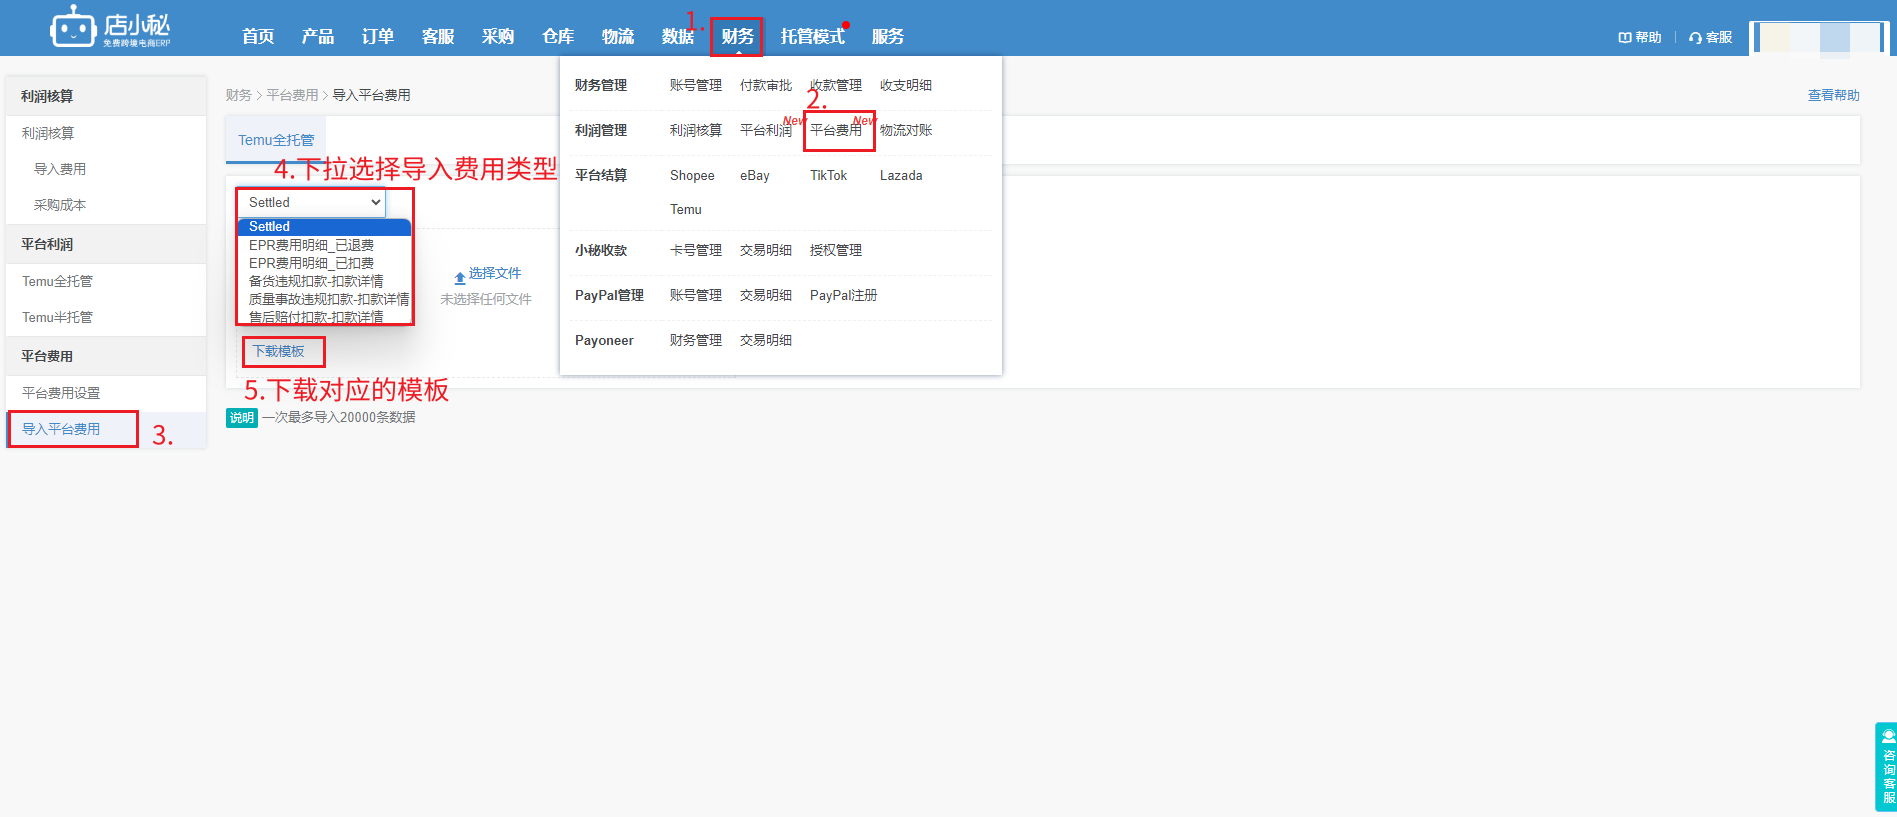Open the 首页 top navigation item
1897x817 pixels.
pos(258,36)
